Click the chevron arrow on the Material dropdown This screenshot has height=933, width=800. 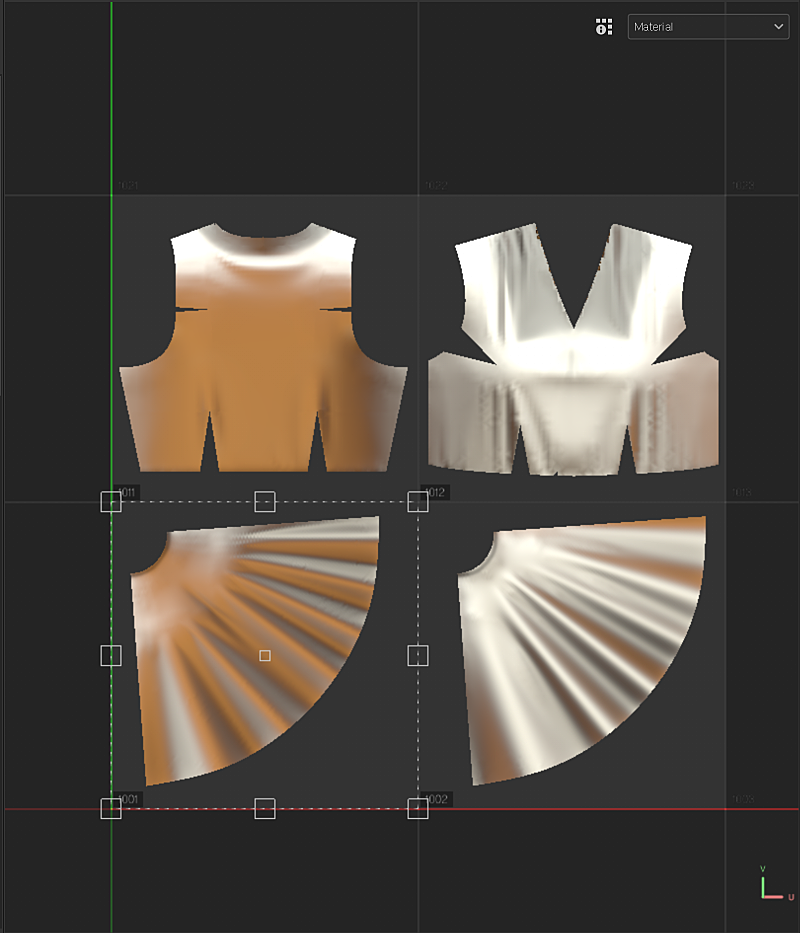tap(779, 27)
